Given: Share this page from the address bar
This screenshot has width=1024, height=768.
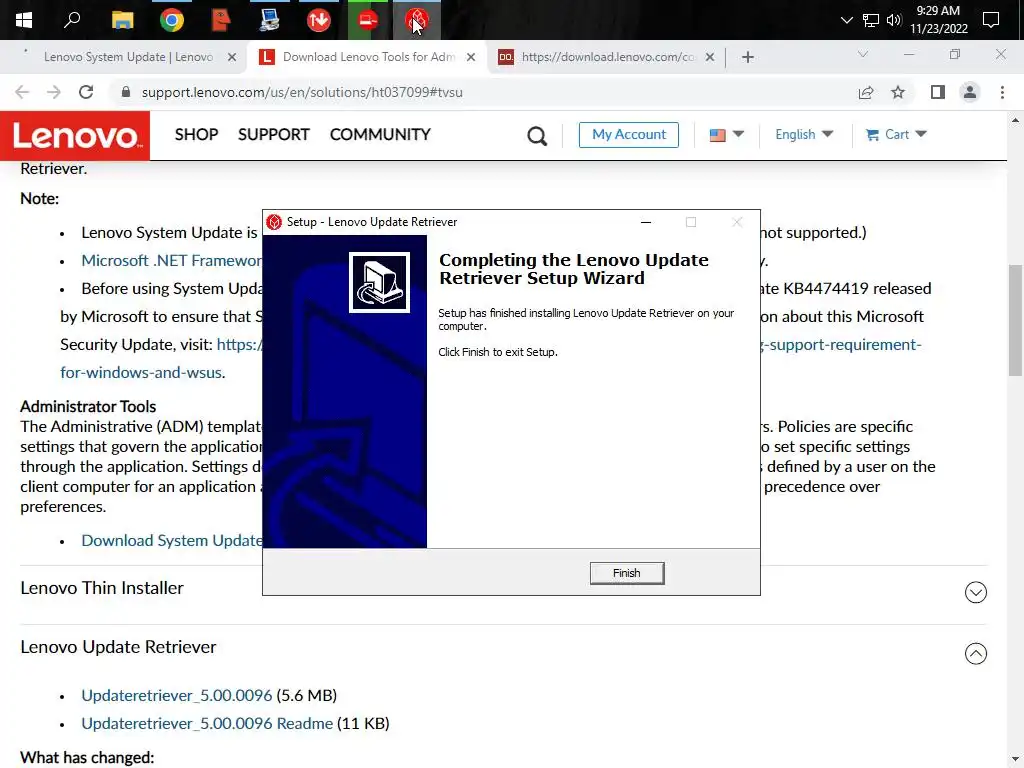Looking at the screenshot, I should click(866, 92).
